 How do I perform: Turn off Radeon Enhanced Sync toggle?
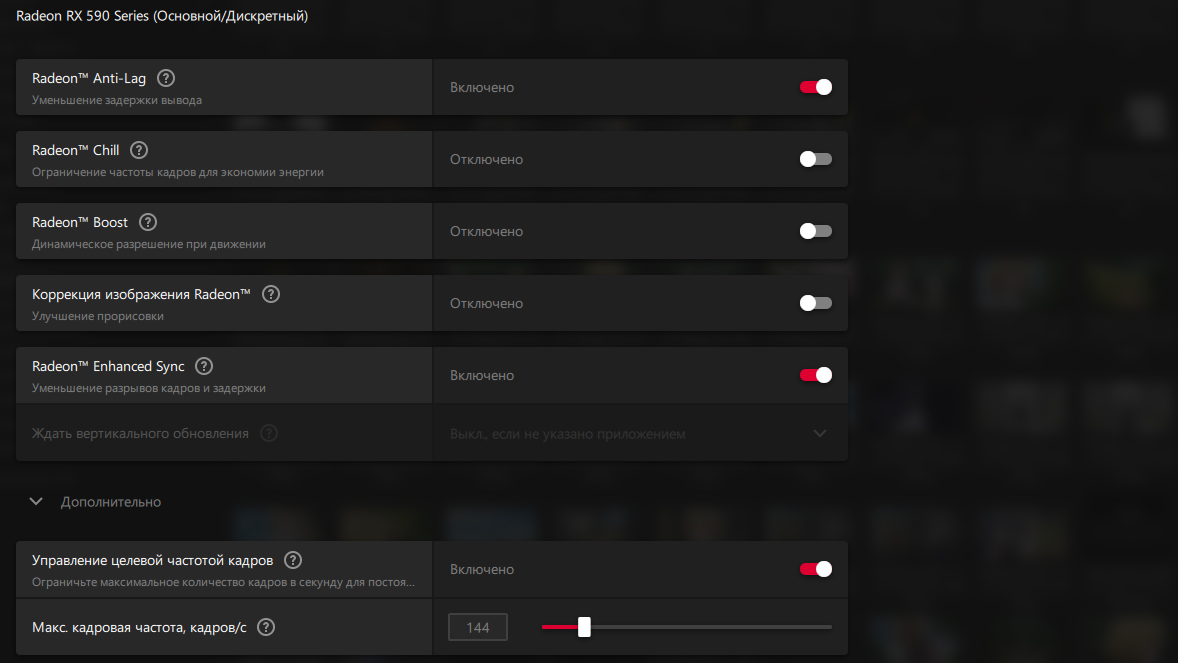pyautogui.click(x=816, y=375)
